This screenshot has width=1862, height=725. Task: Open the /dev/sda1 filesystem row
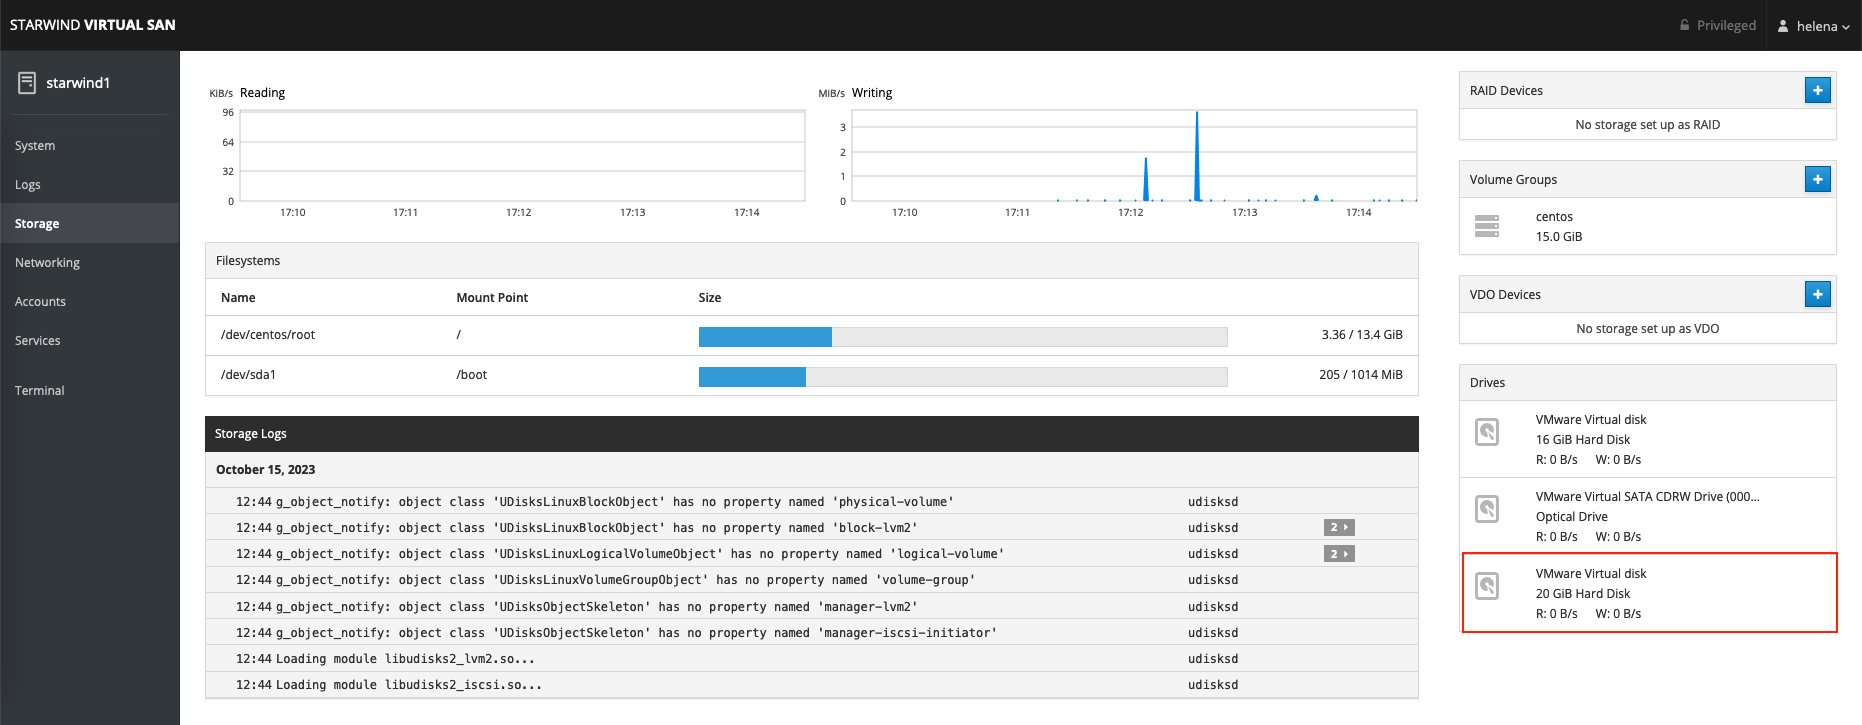click(248, 375)
